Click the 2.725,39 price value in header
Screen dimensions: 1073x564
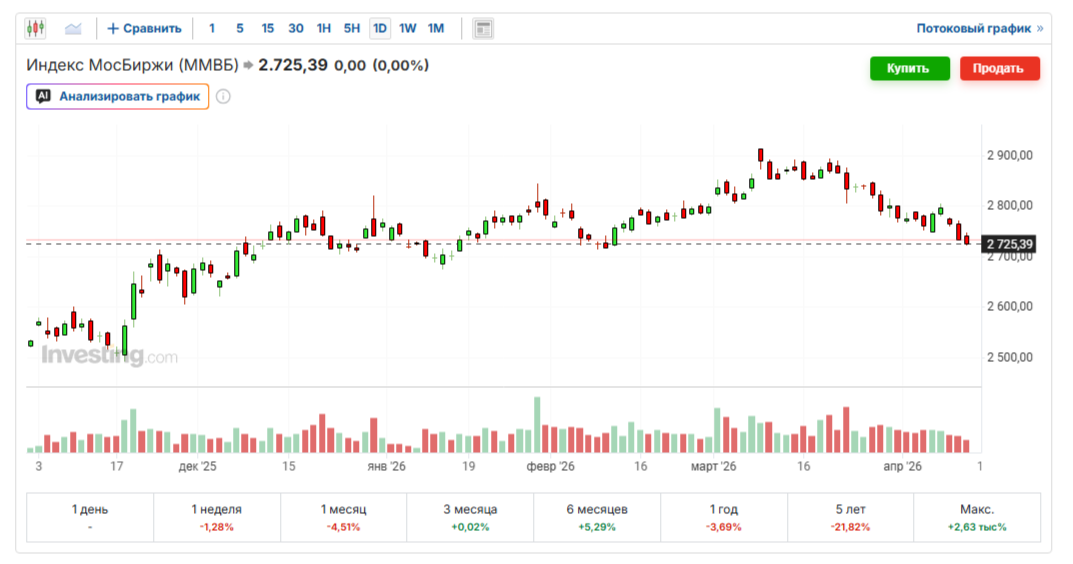click(x=293, y=66)
